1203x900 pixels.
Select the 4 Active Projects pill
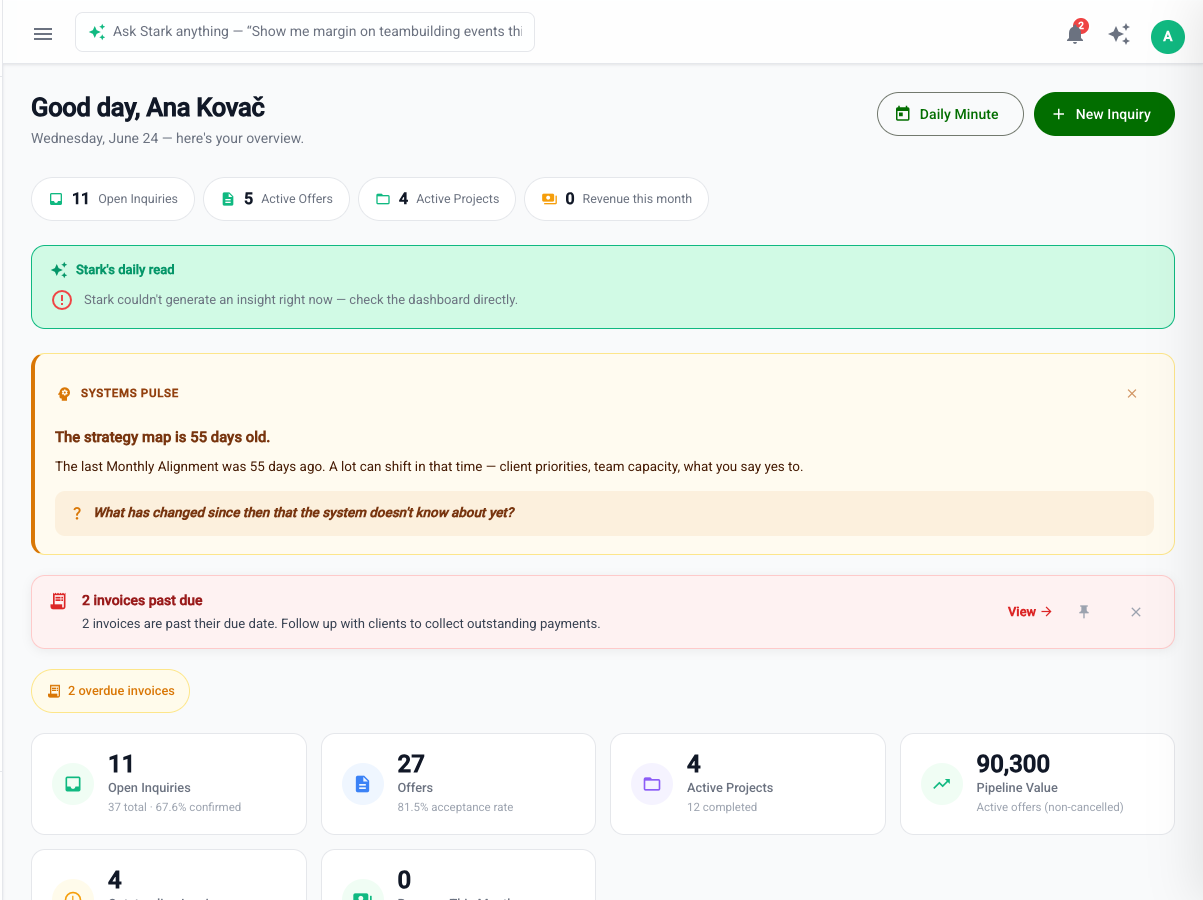click(437, 199)
